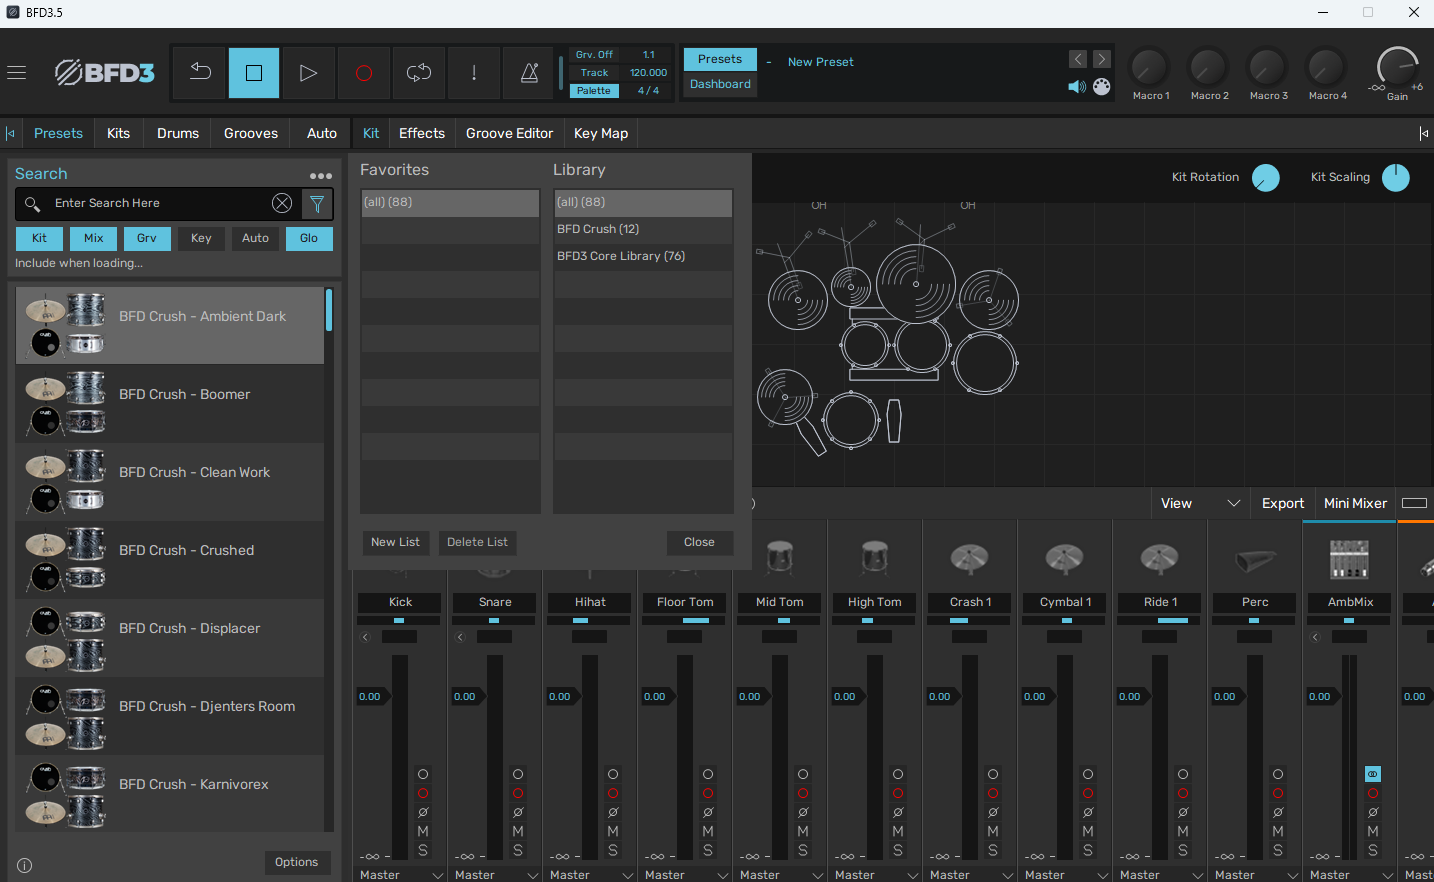The height and width of the screenshot is (882, 1434).
Task: Mute the Hihat channel
Action: click(613, 831)
